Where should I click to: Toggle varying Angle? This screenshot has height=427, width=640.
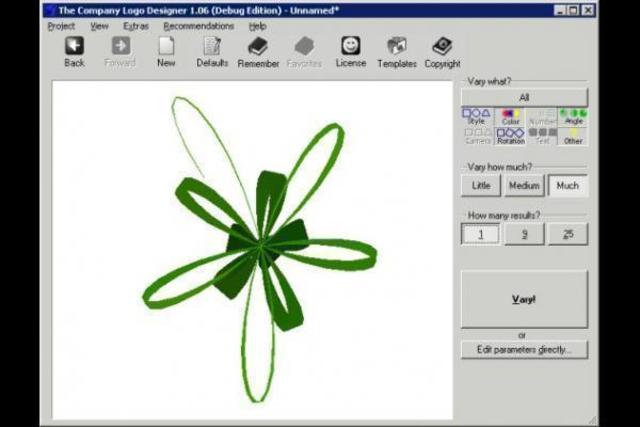573,117
